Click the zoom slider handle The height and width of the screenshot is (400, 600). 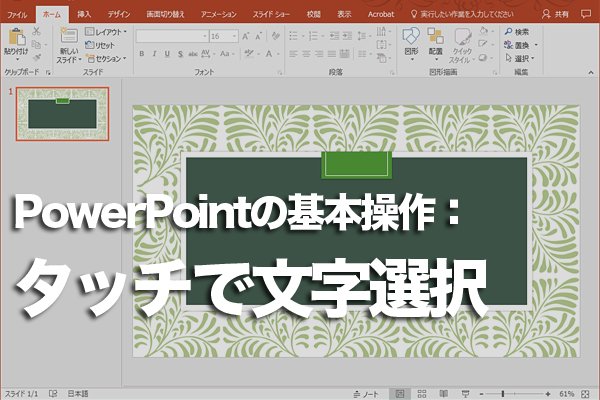coord(503,394)
